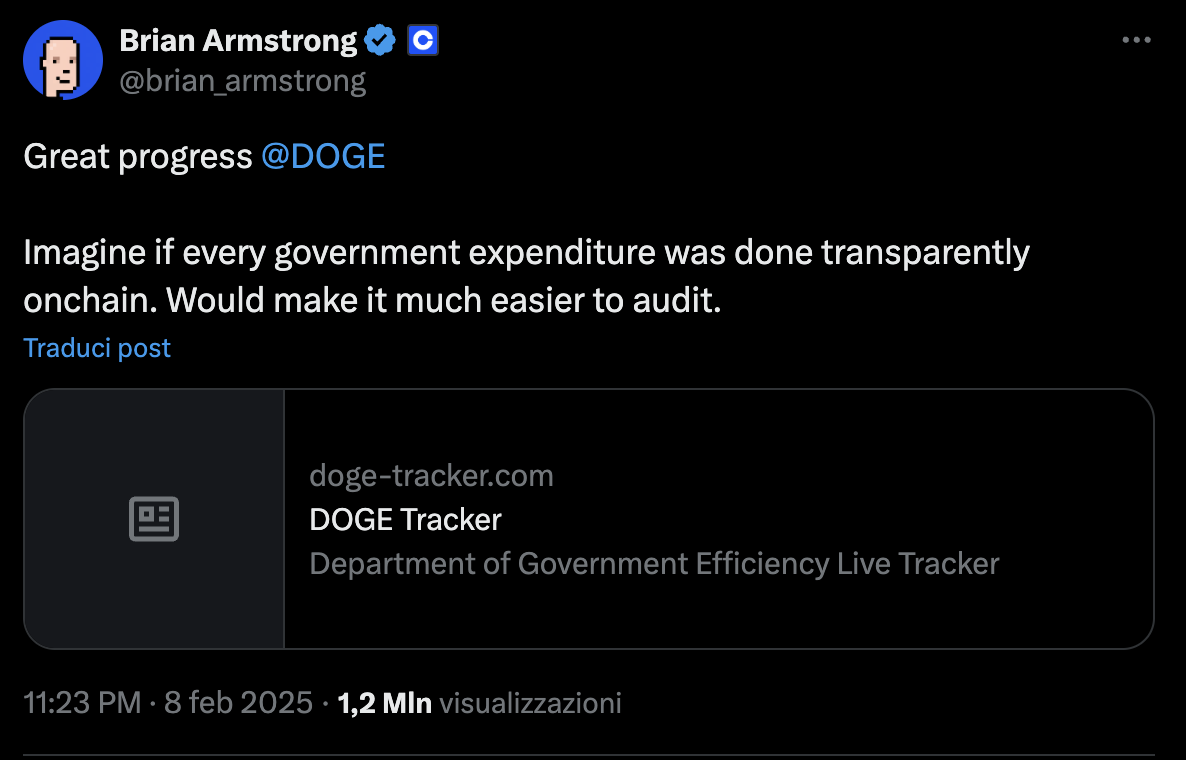Open the more options three-dot menu
This screenshot has height=760, width=1186.
point(1137,41)
